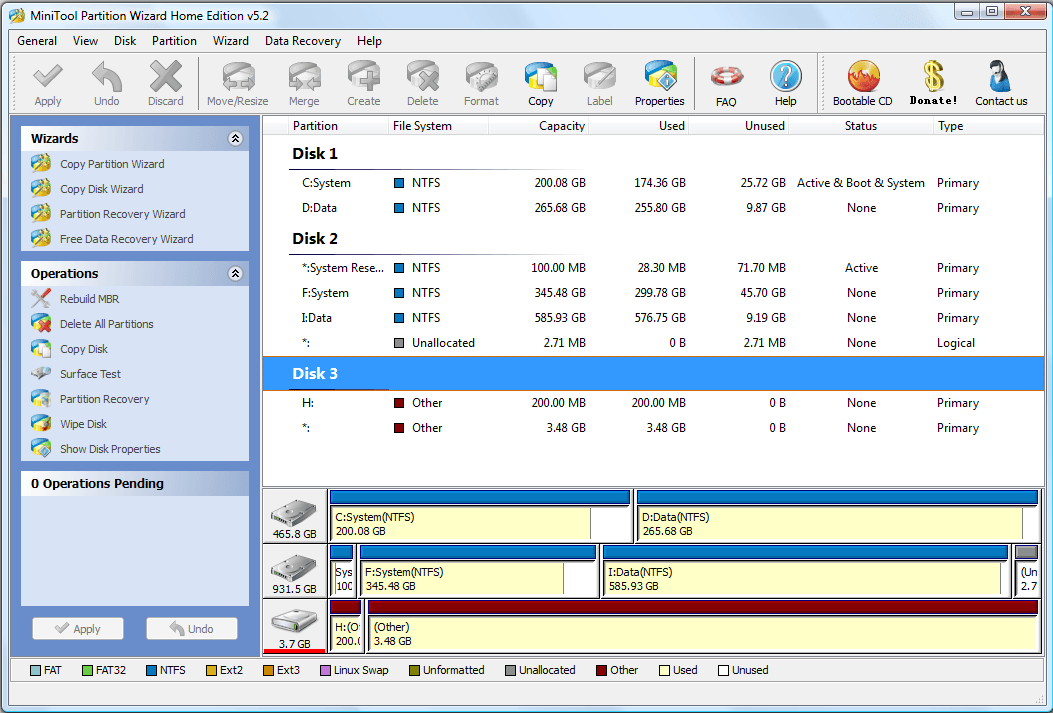The image size is (1053, 713).
Task: Click the Contact us icon
Action: point(1001,77)
